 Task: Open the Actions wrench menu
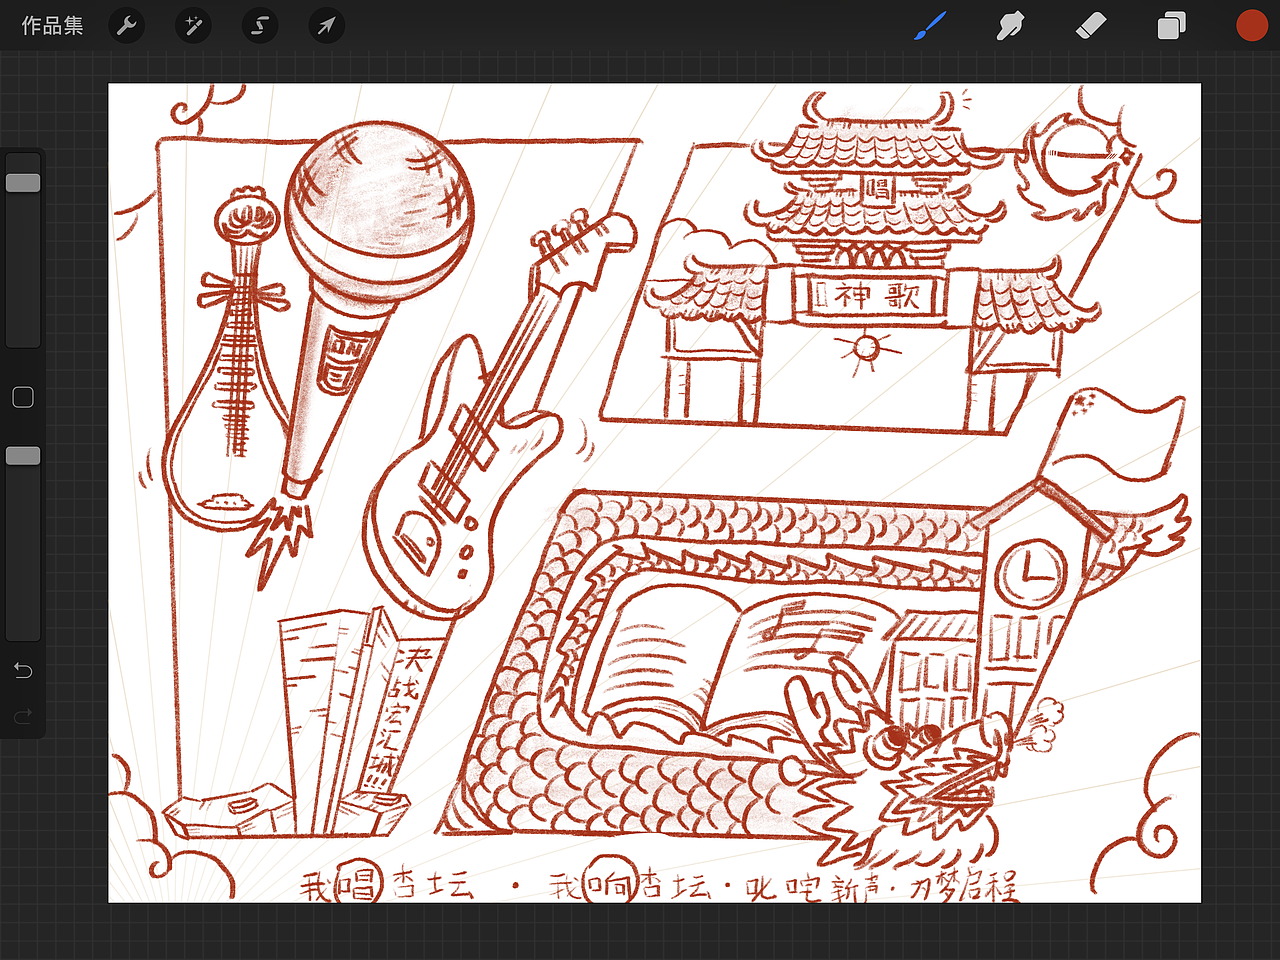tap(127, 26)
